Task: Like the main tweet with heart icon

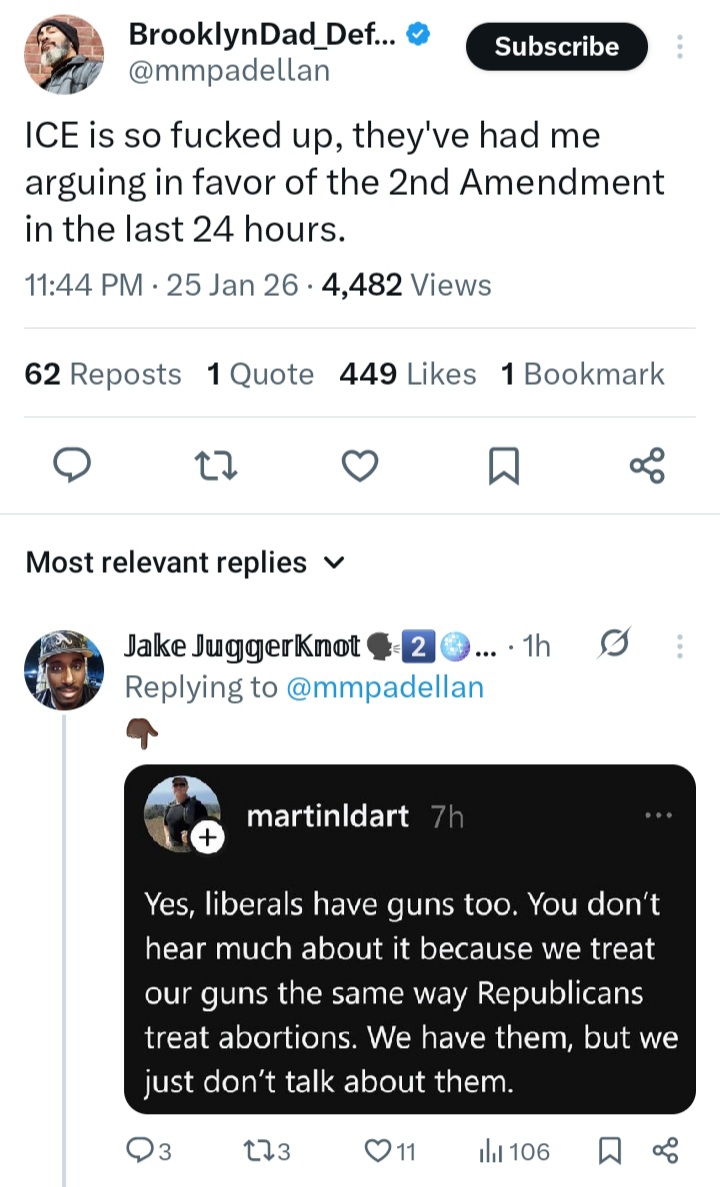Action: coord(361,465)
